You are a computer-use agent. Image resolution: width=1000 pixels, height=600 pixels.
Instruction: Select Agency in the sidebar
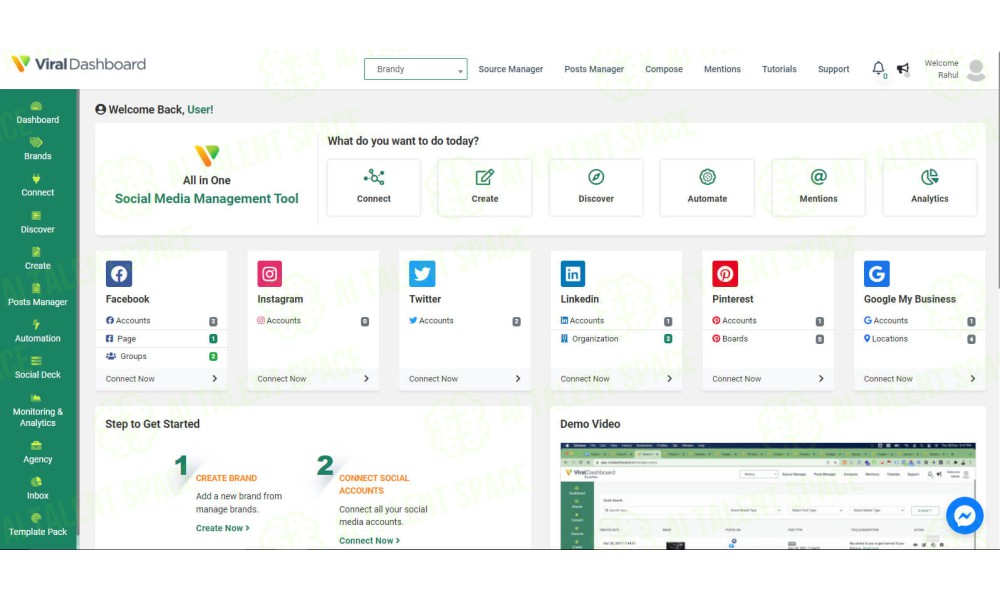38,453
